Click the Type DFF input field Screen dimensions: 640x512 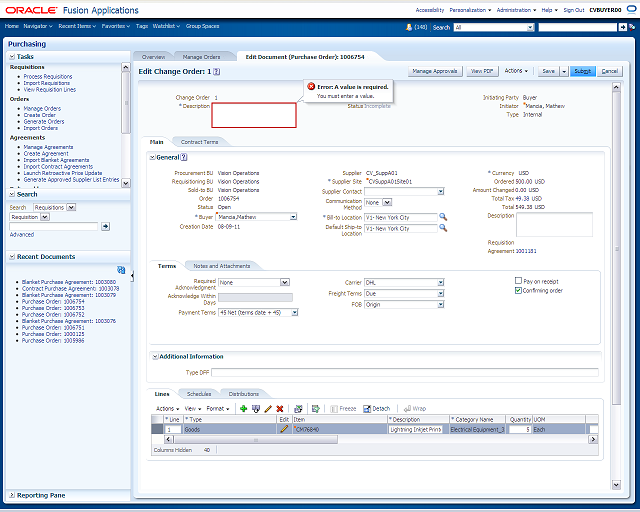pyautogui.click(x=404, y=372)
